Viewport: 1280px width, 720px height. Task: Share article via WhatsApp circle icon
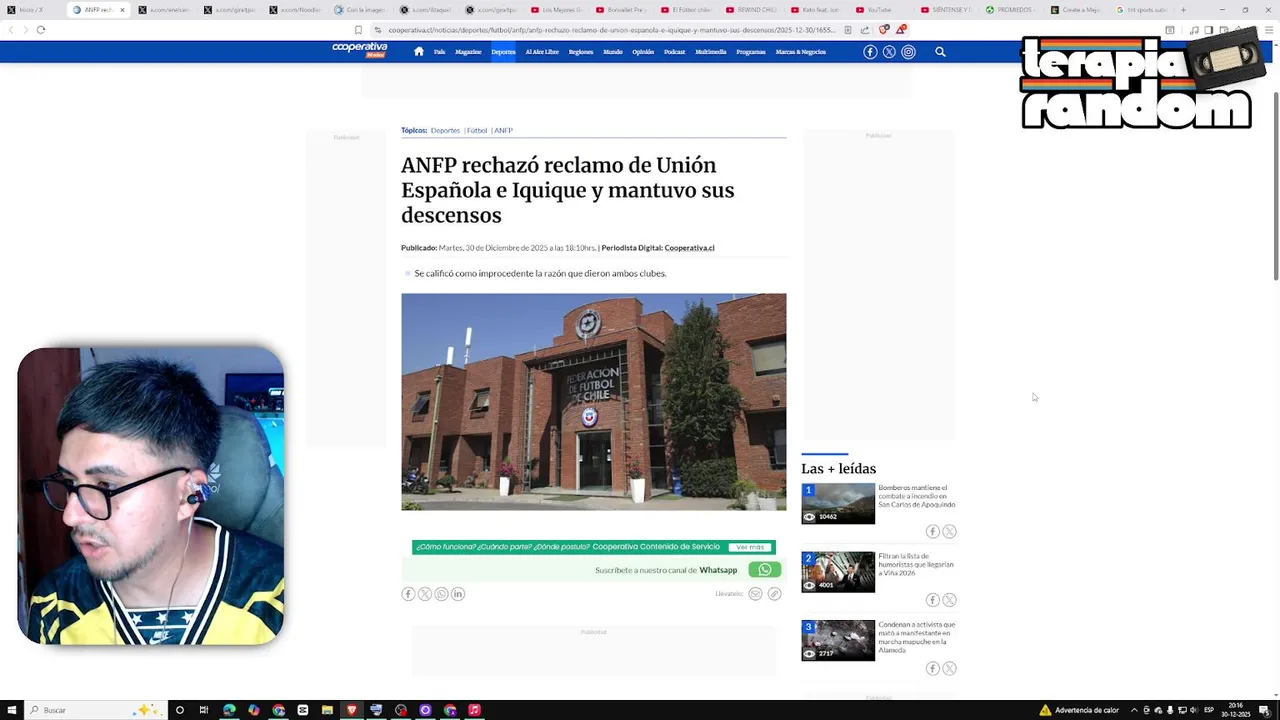(441, 594)
